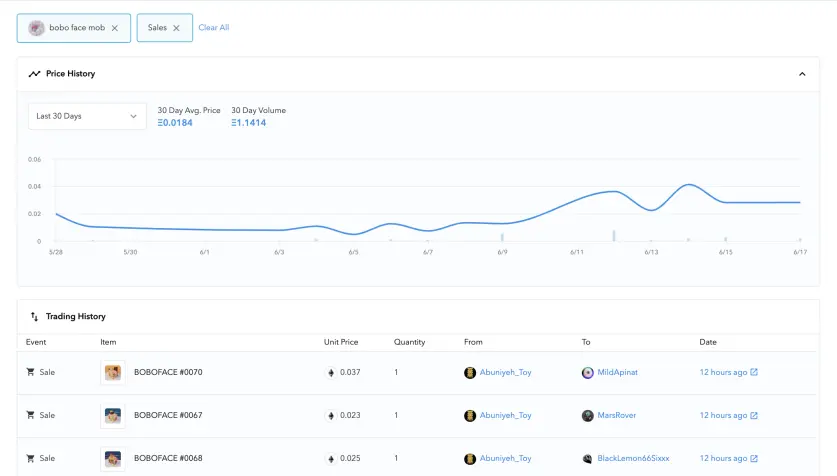Click seller avatar in BOBOFACE #0067 row
Image resolution: width=837 pixels, height=476 pixels.
click(470, 416)
